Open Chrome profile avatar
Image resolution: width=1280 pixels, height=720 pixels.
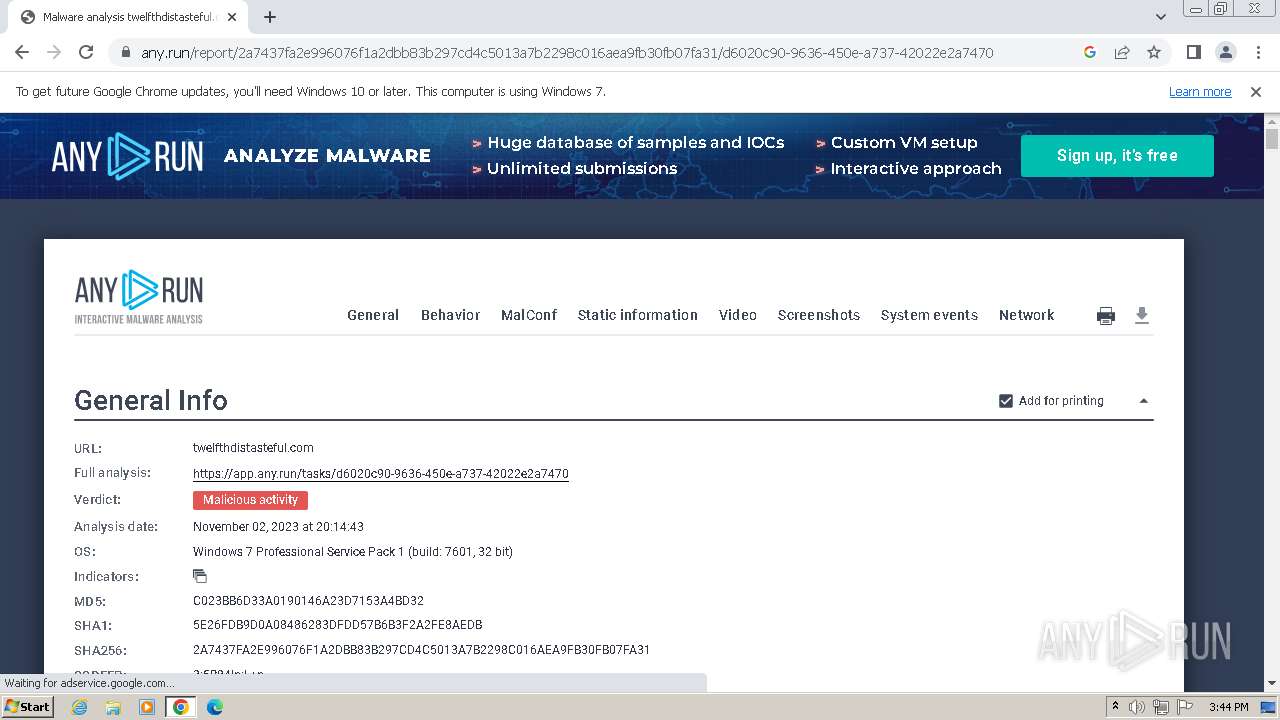click(1225, 52)
